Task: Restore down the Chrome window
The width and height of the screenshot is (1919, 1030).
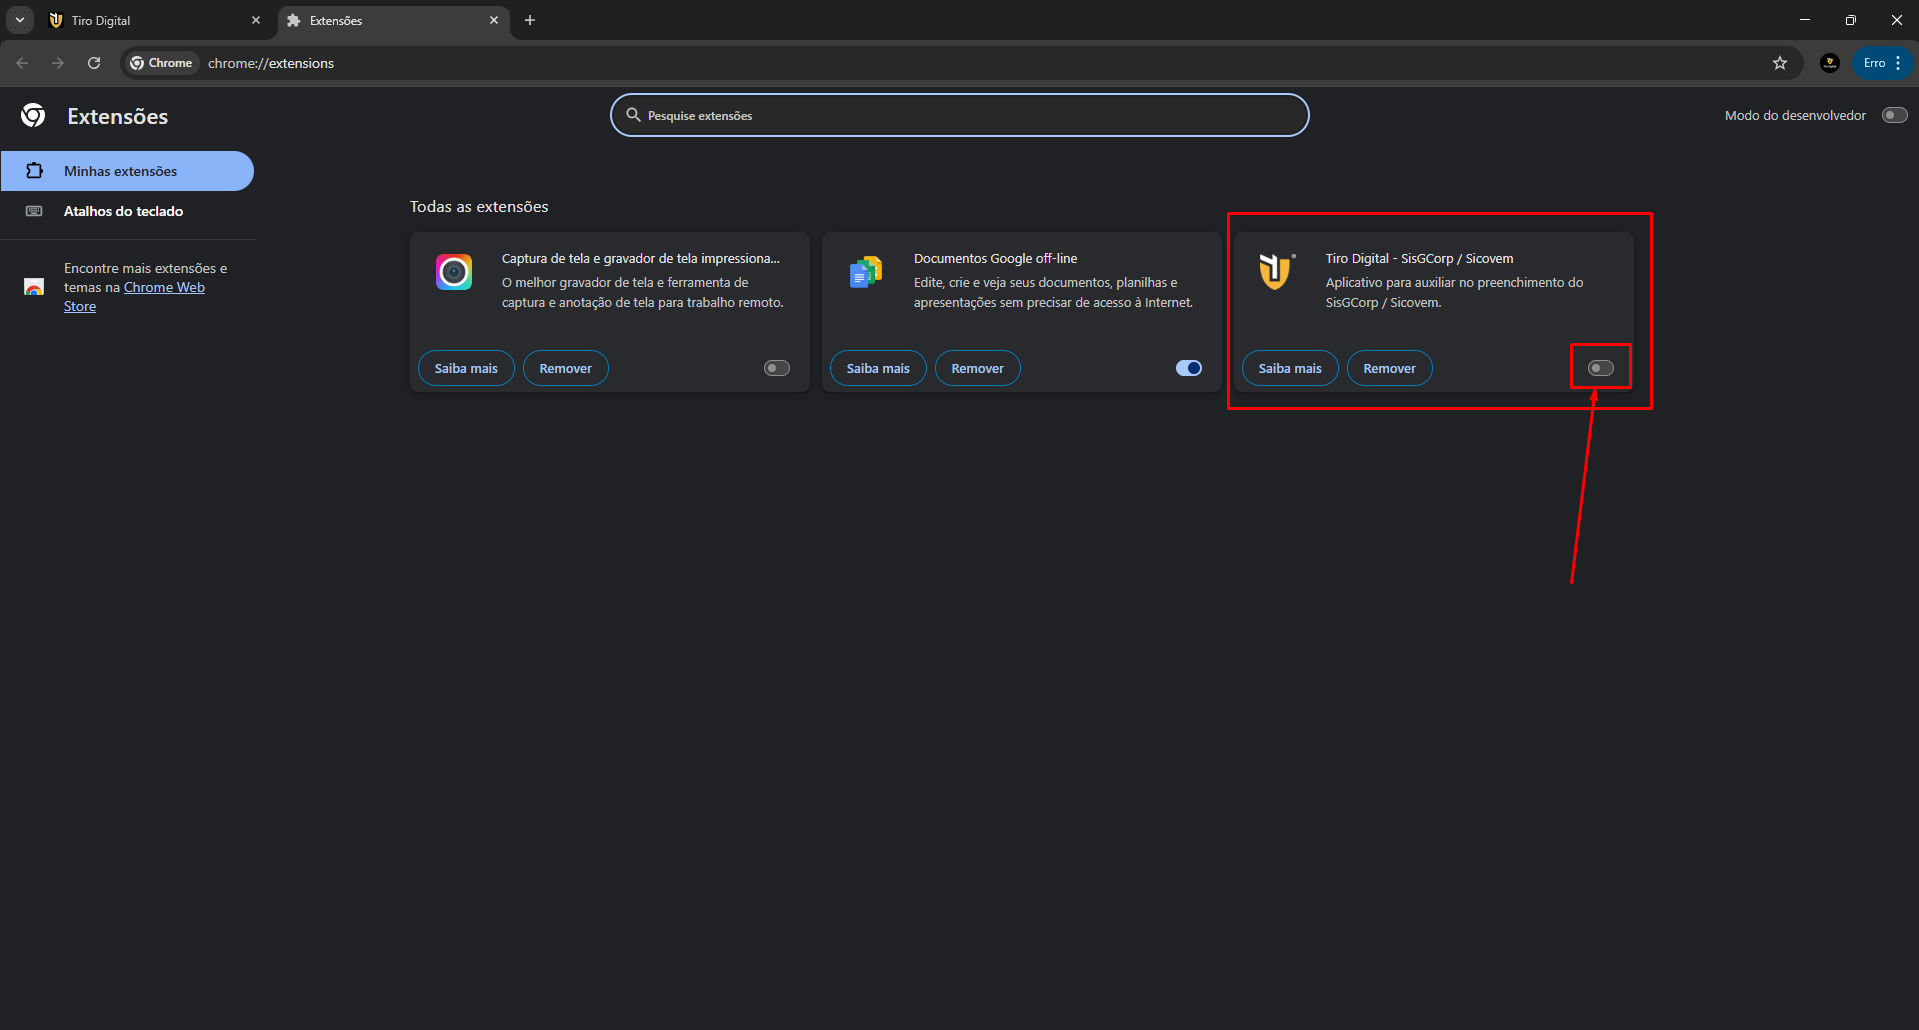Action: (1851, 20)
